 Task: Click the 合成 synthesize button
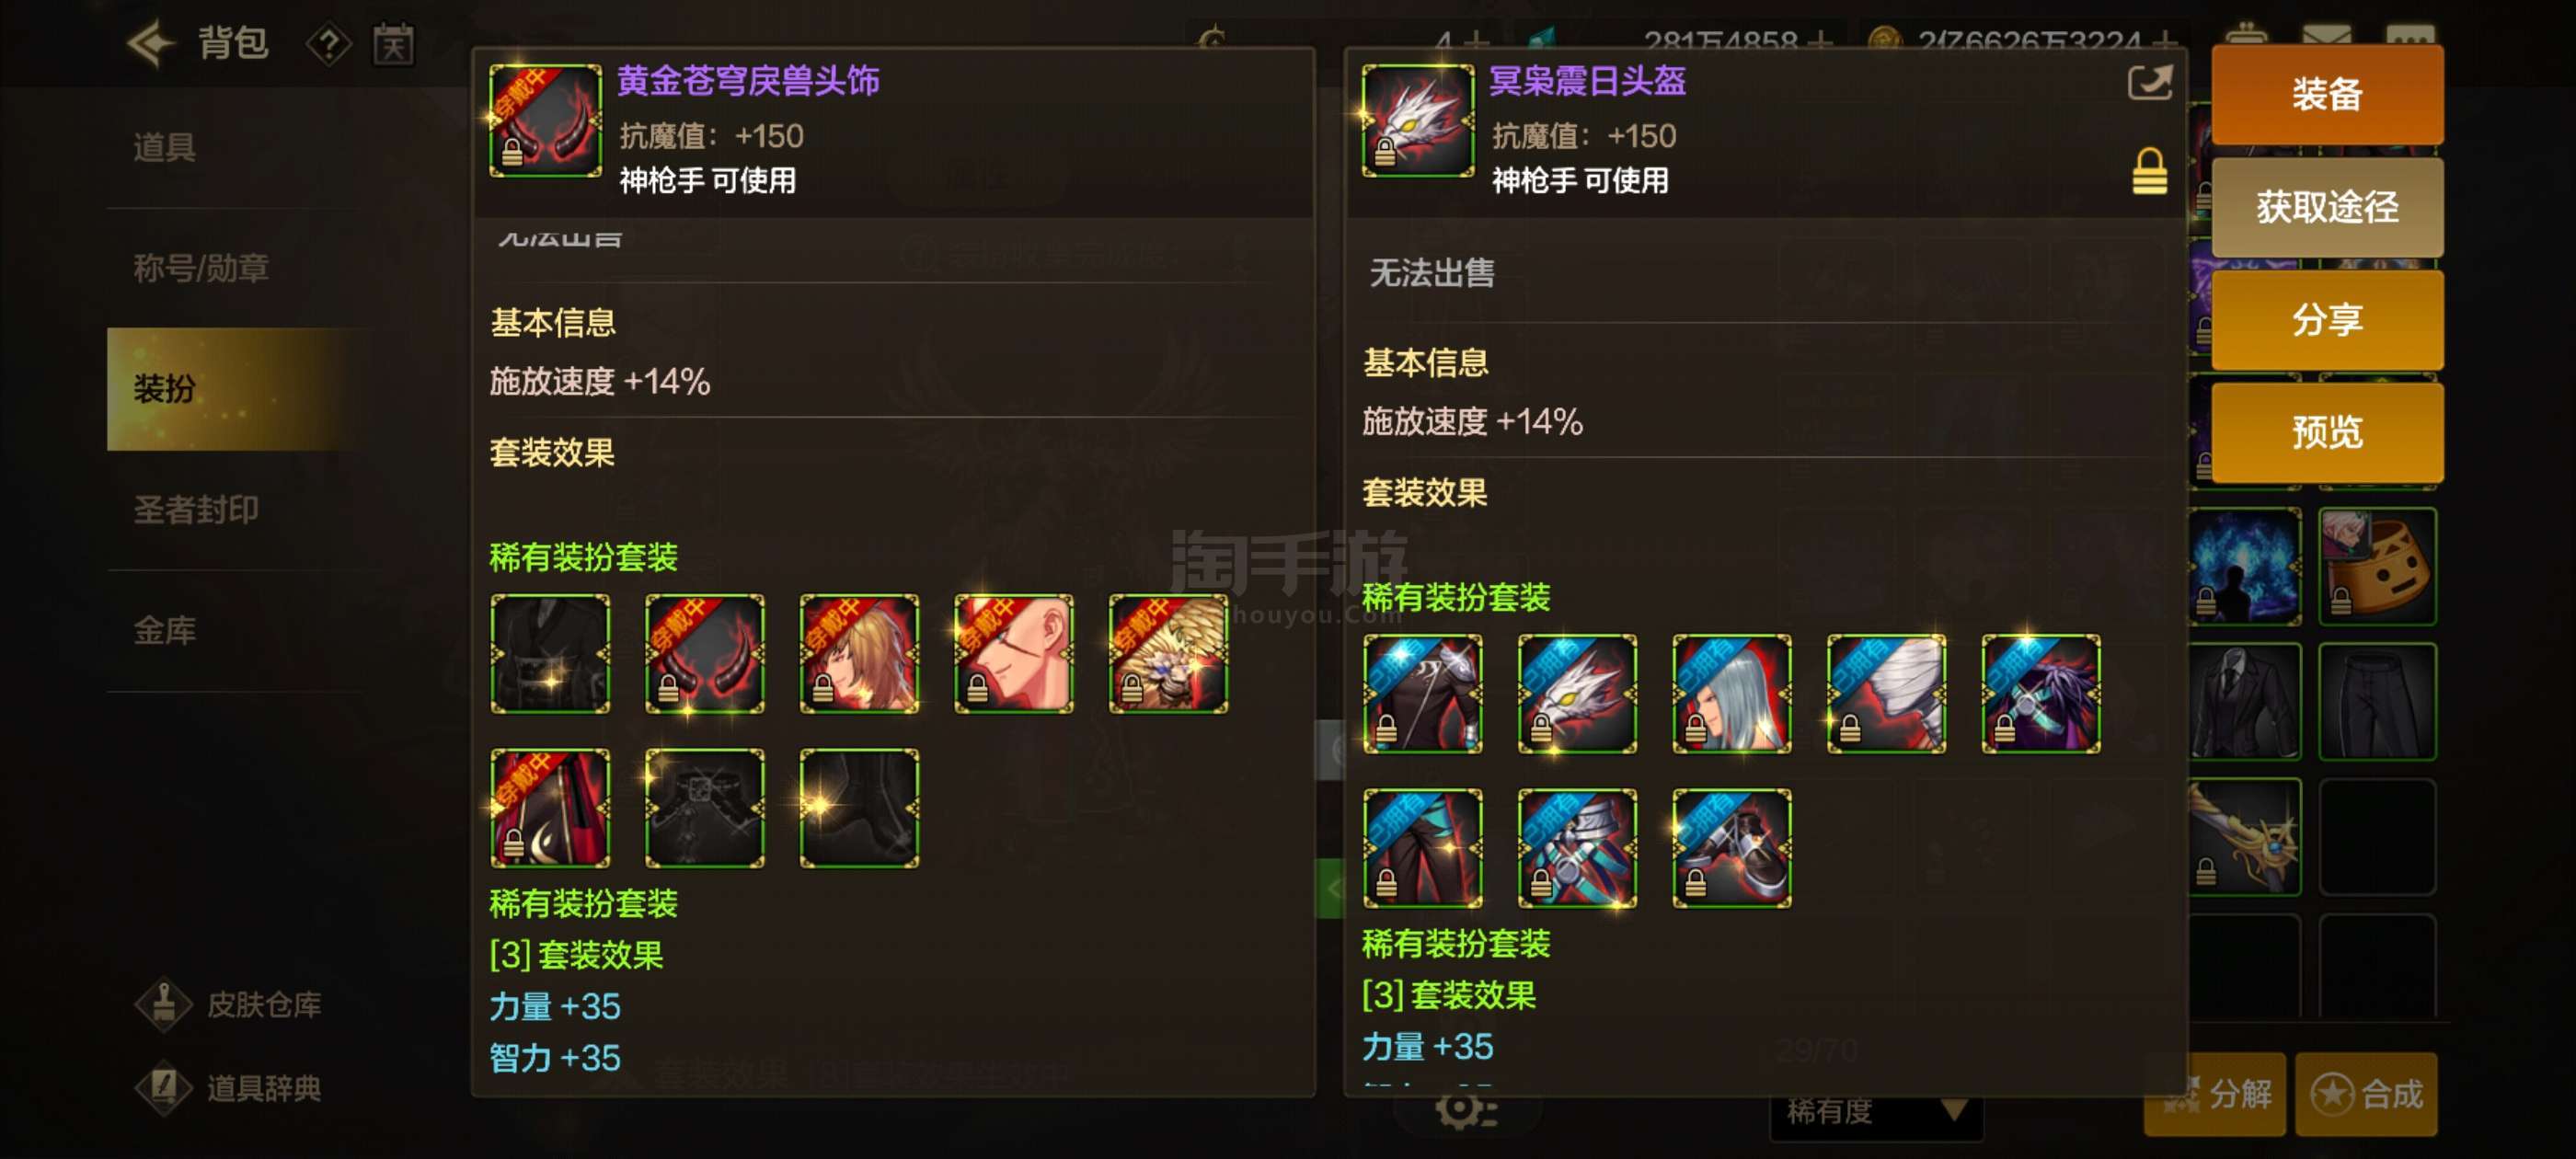coord(2366,1094)
